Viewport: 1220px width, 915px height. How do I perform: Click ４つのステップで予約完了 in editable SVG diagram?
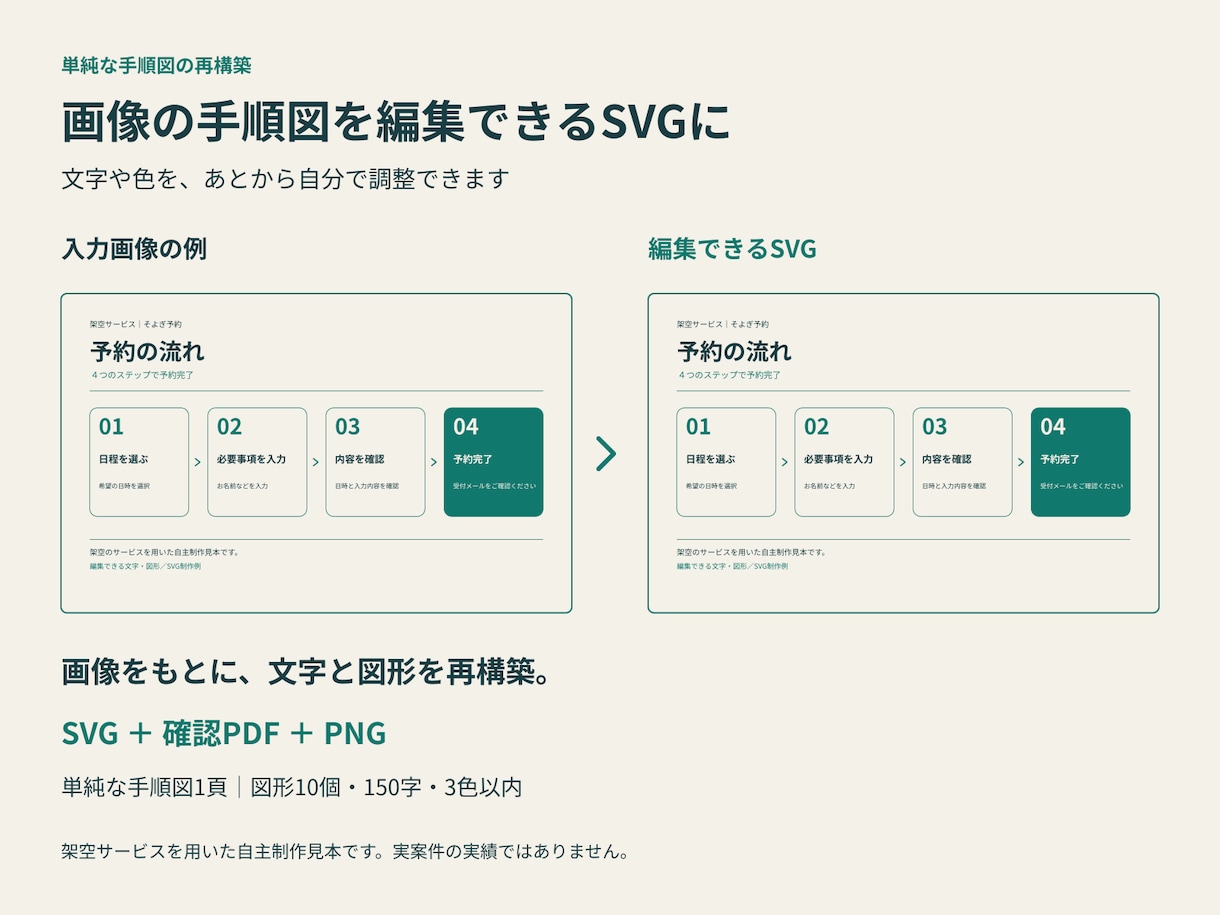729,375
